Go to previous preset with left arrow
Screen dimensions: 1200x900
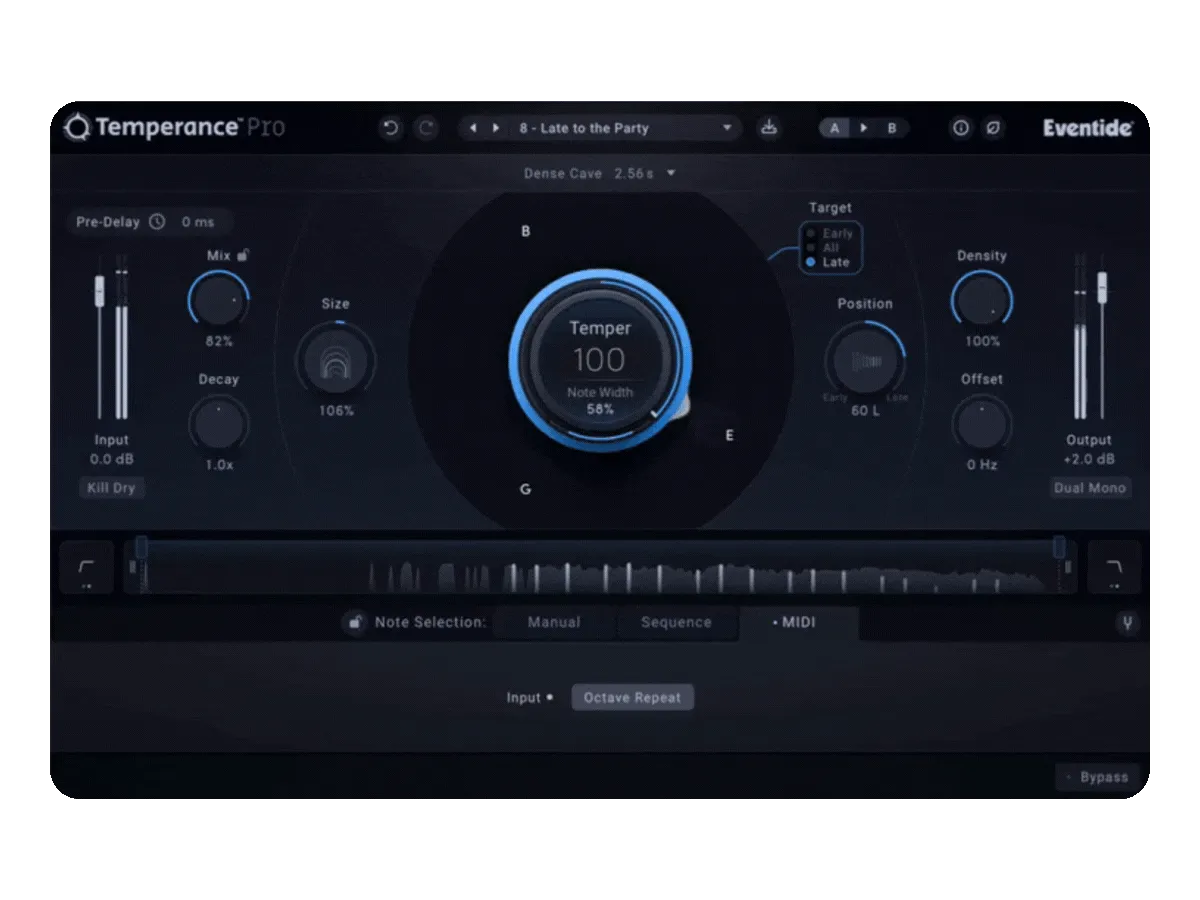tap(473, 128)
